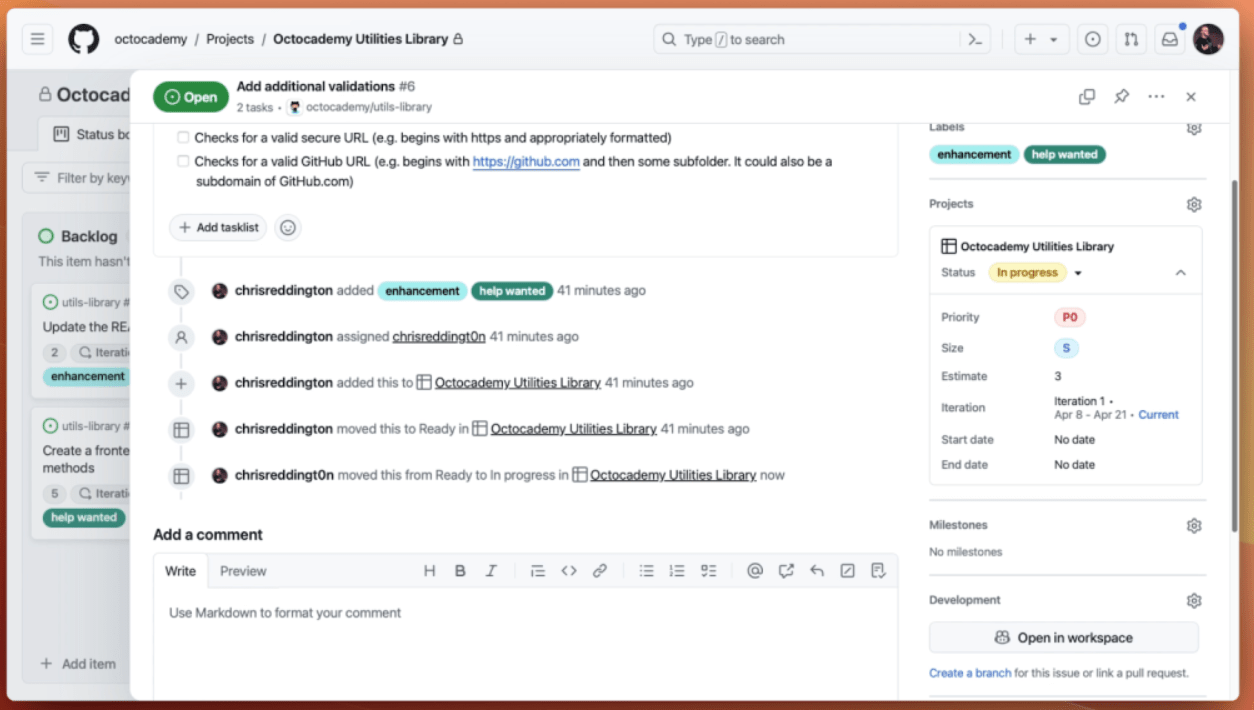Switch to the Preview tab
Screen dimensions: 1254x710
pos(243,571)
